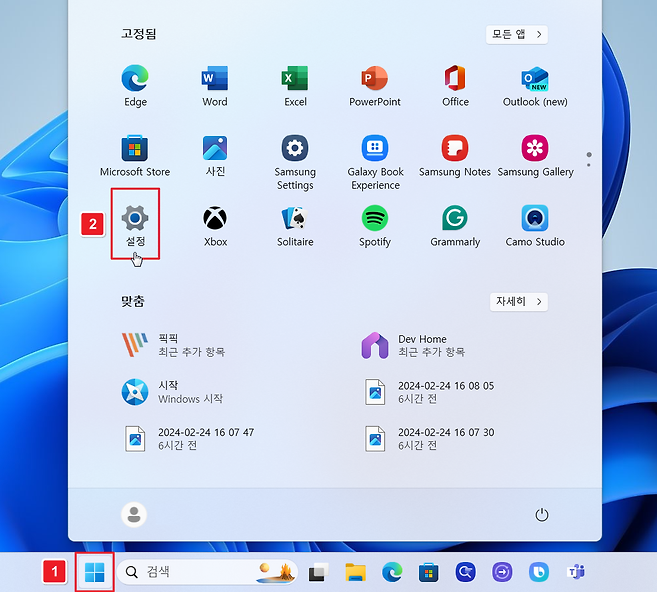Screen dimensions: 657x592
Task: Open Edge from the taskbar
Action: click(392, 572)
